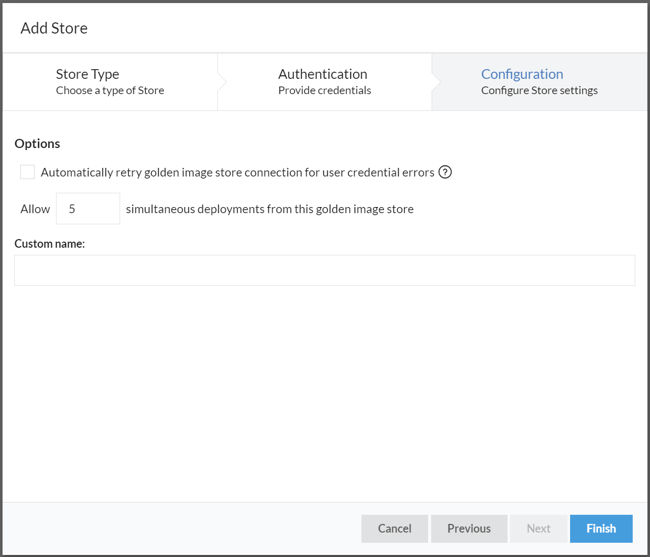Click the 'simultaneous deployments from this golden image store' text
This screenshot has width=650, height=557.
[x=269, y=209]
